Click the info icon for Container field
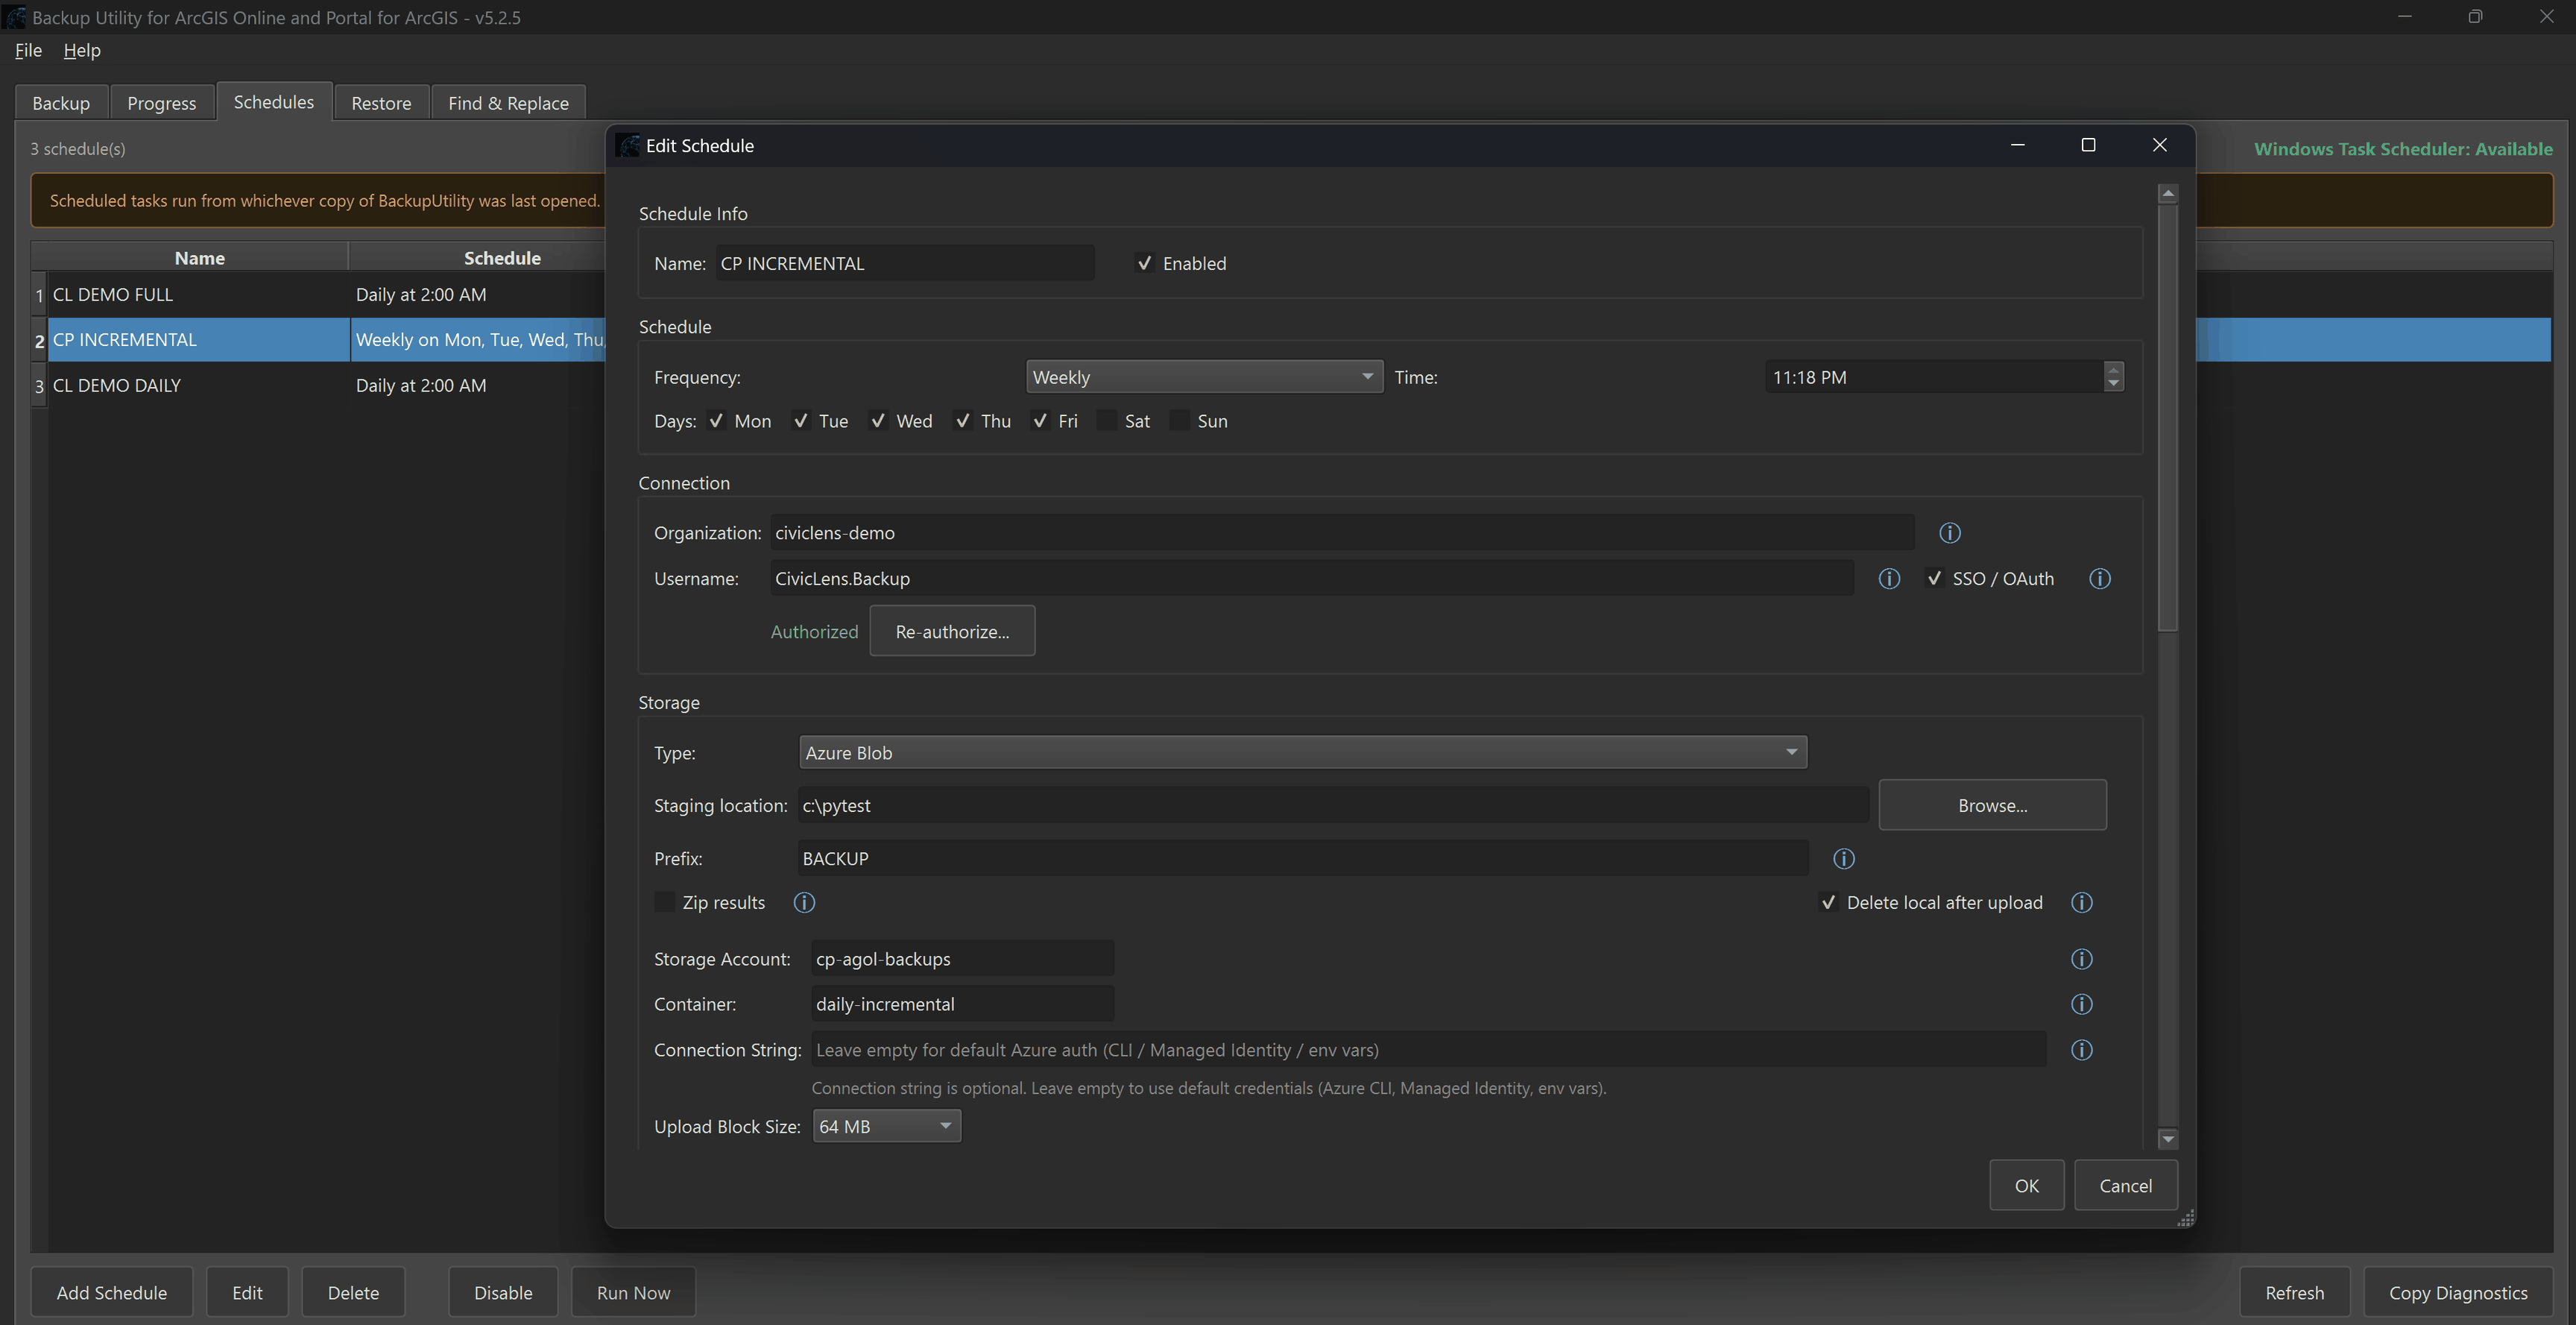Image resolution: width=2576 pixels, height=1325 pixels. point(2081,1004)
